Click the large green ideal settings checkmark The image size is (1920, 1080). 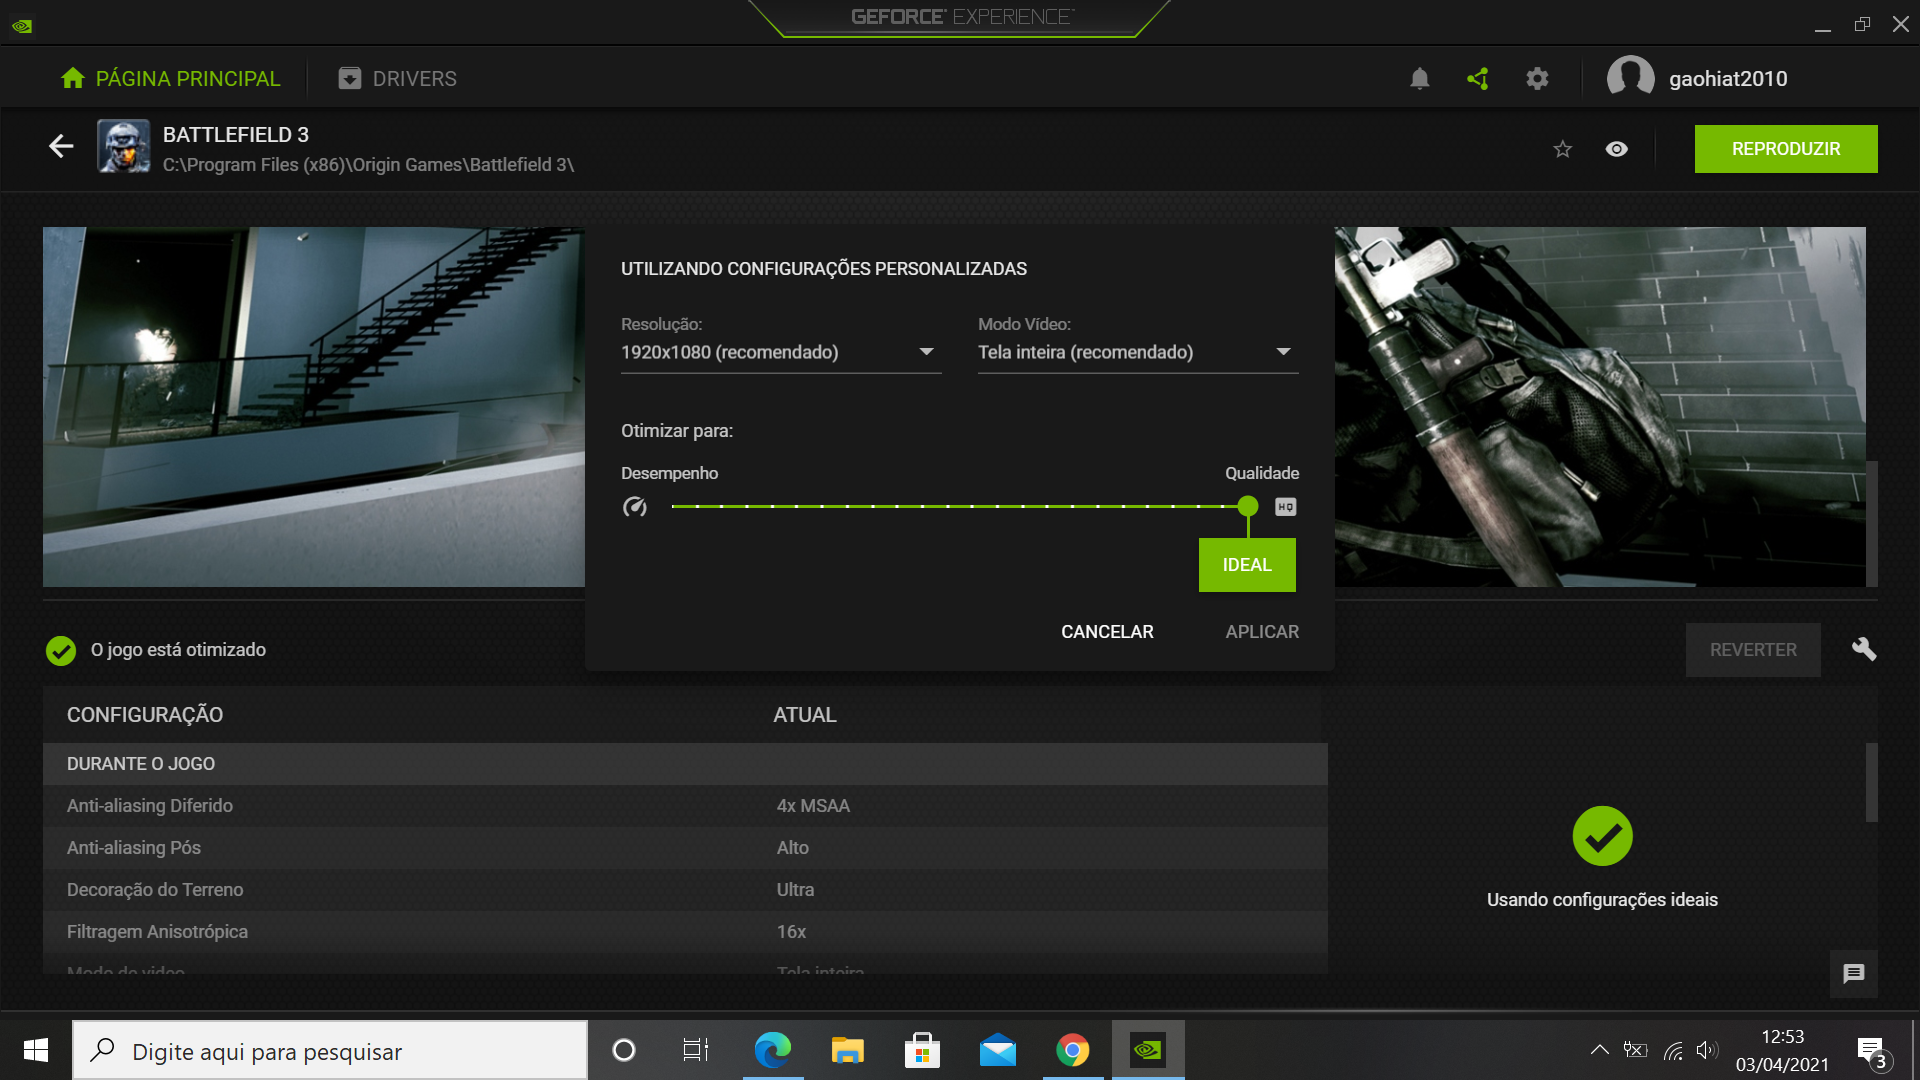click(x=1602, y=836)
